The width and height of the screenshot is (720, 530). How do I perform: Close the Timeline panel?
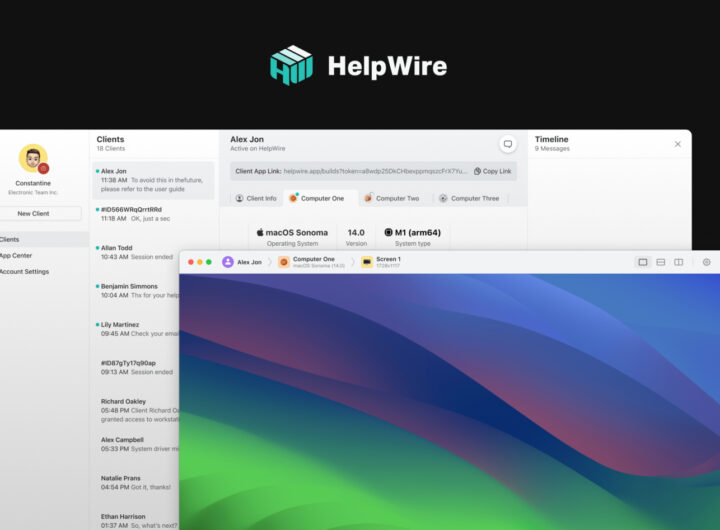(x=677, y=144)
